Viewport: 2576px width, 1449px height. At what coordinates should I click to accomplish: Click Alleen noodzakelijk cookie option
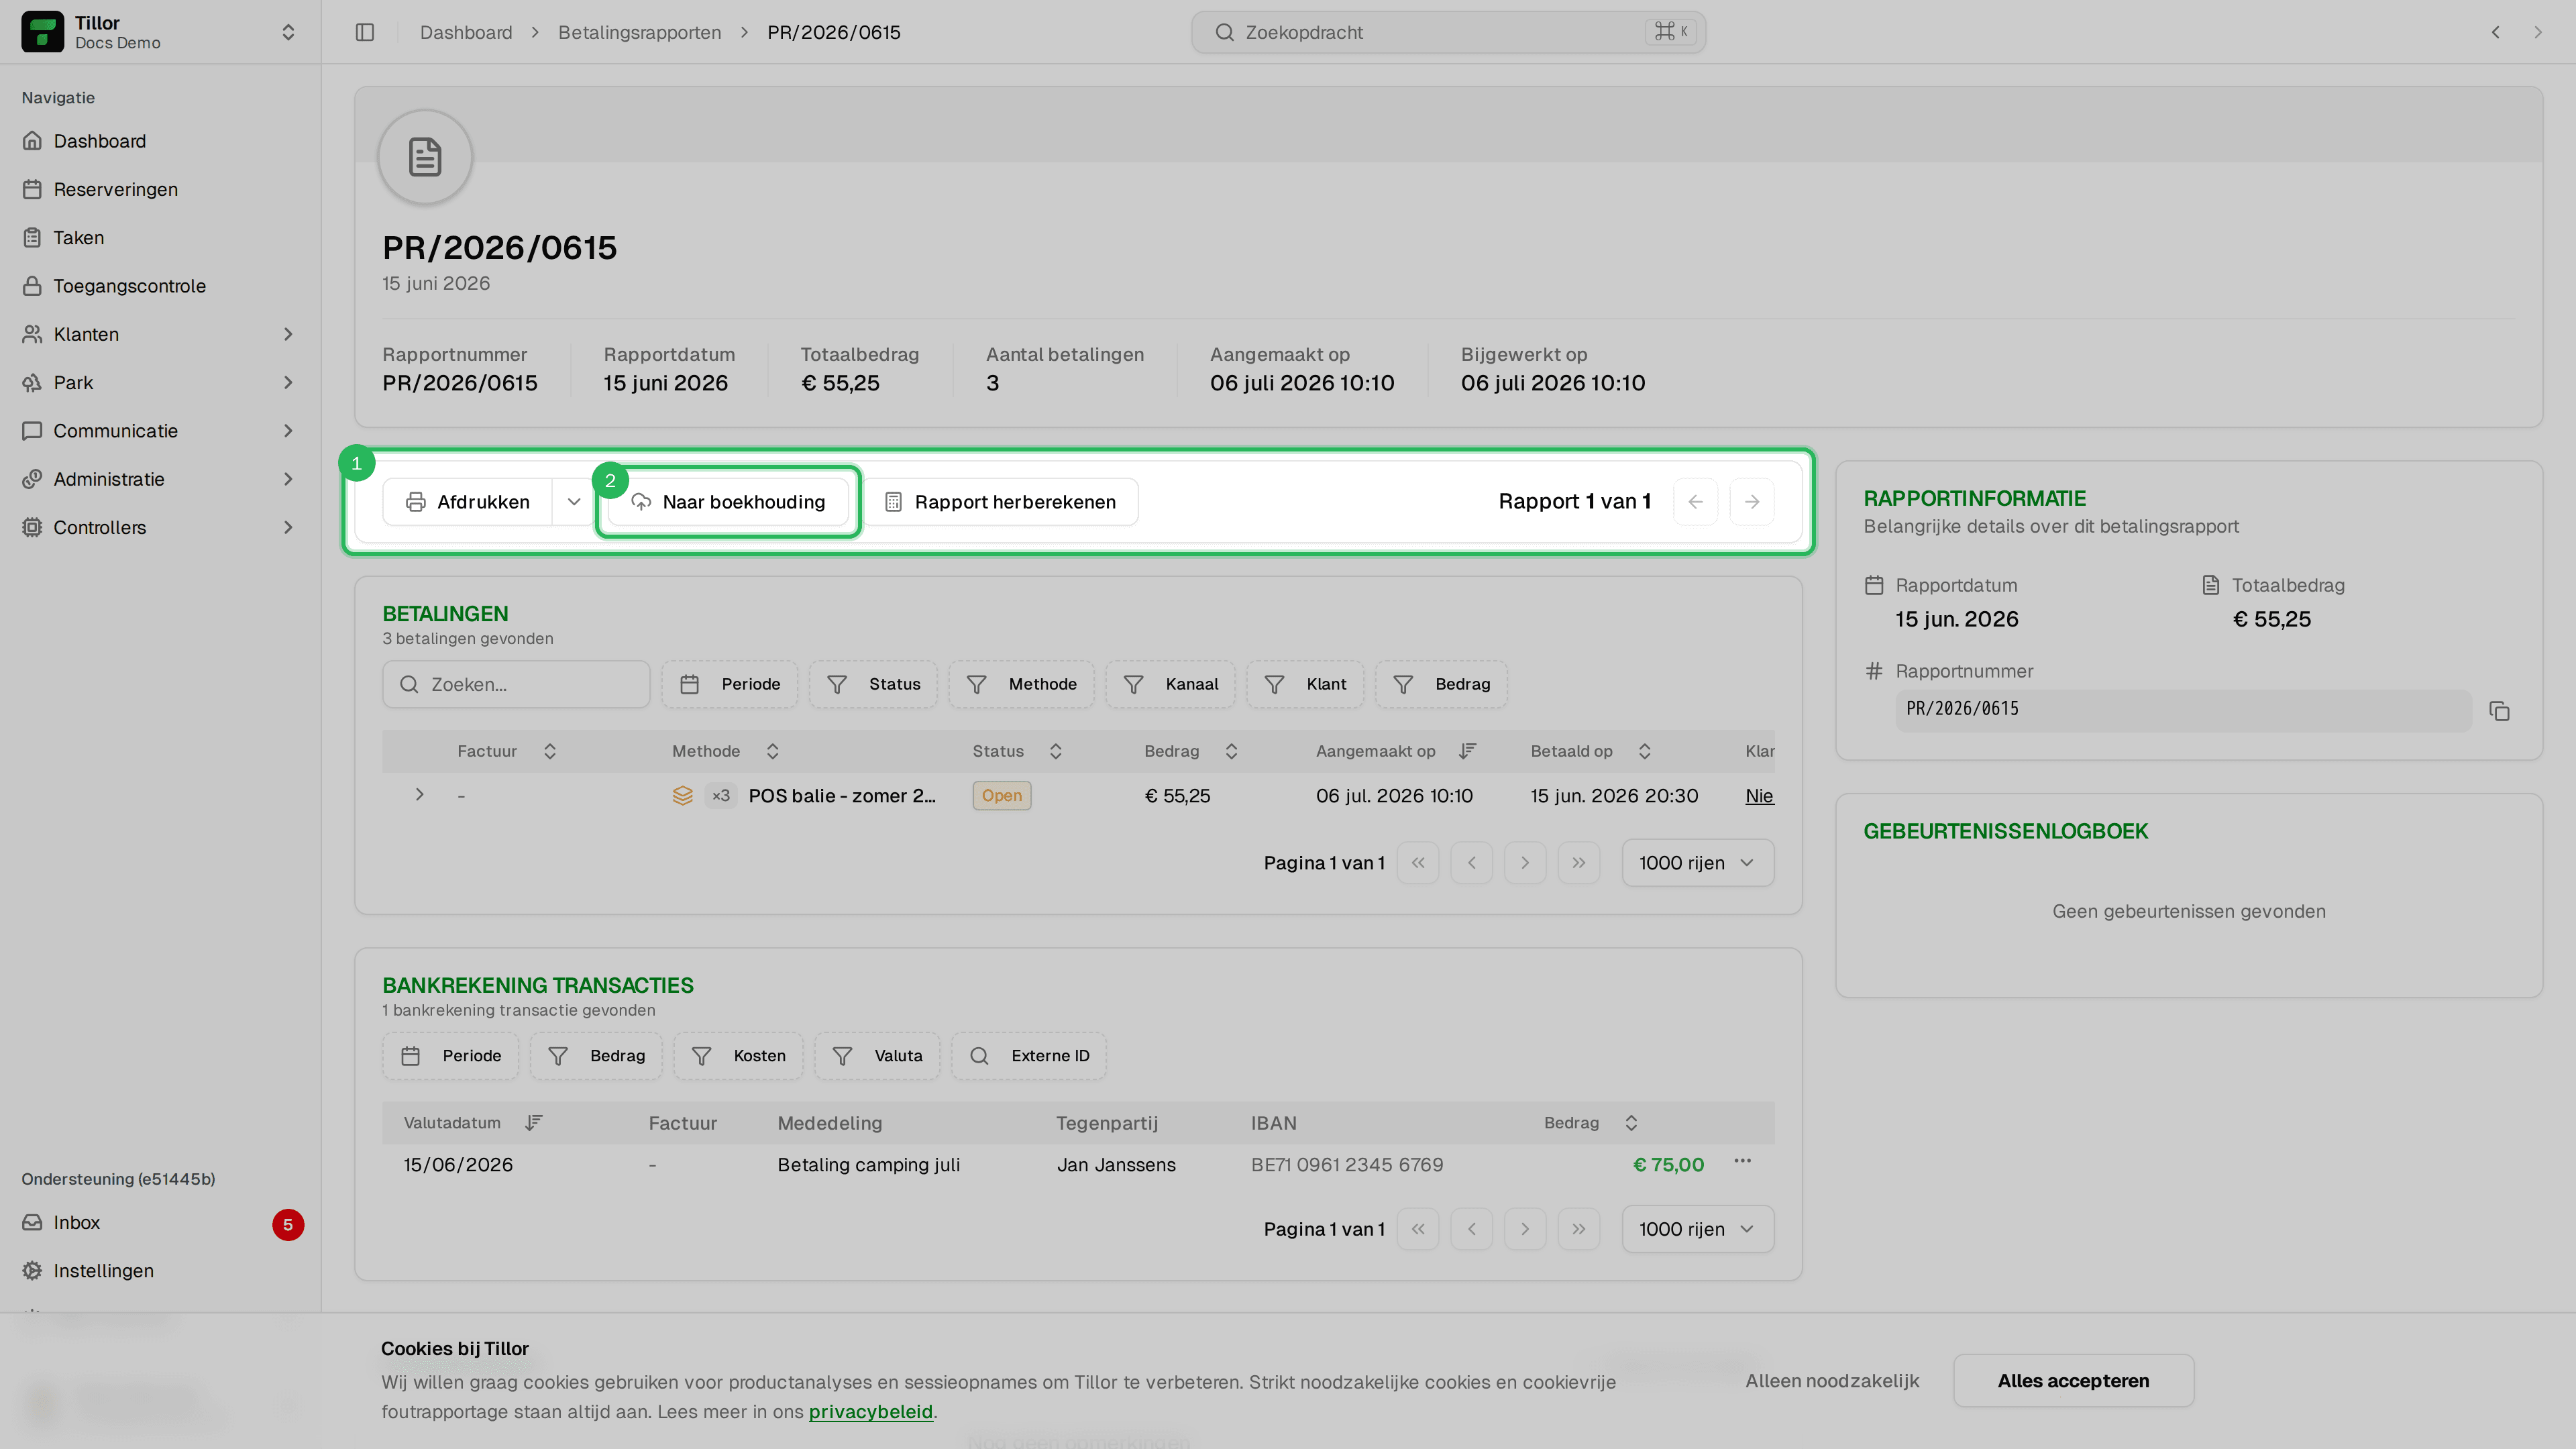pos(1832,1381)
